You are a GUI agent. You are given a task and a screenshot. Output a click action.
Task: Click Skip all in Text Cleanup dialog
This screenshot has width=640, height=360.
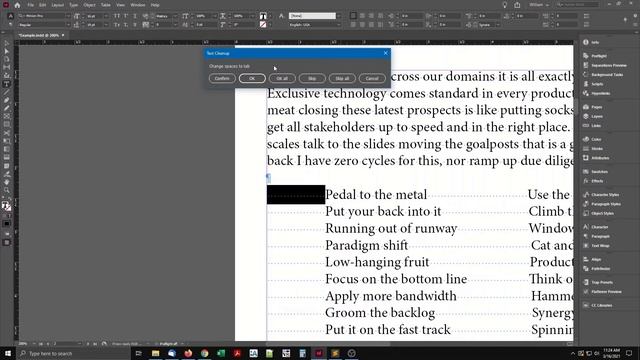pos(342,78)
